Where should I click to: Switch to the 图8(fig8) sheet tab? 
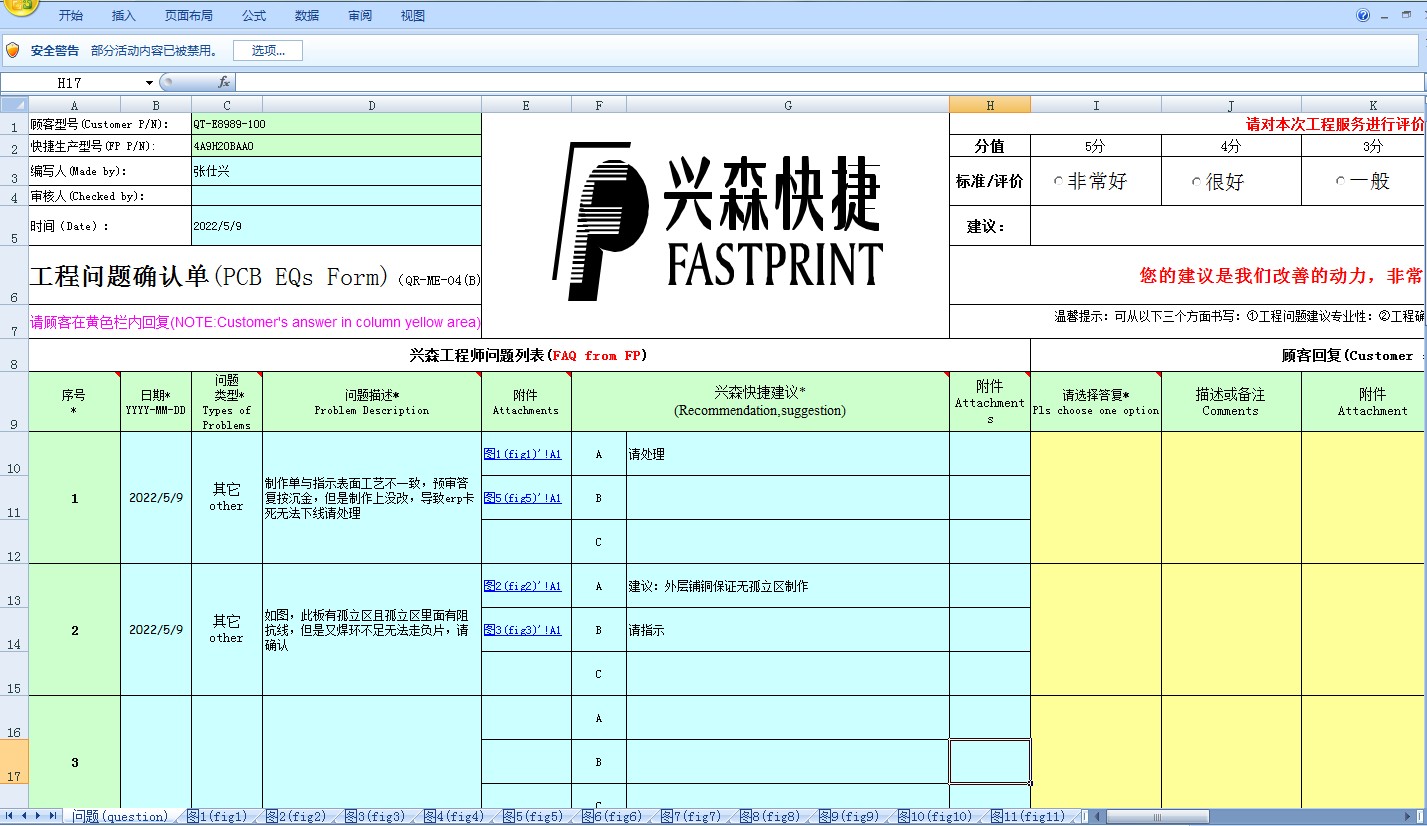(x=770, y=817)
